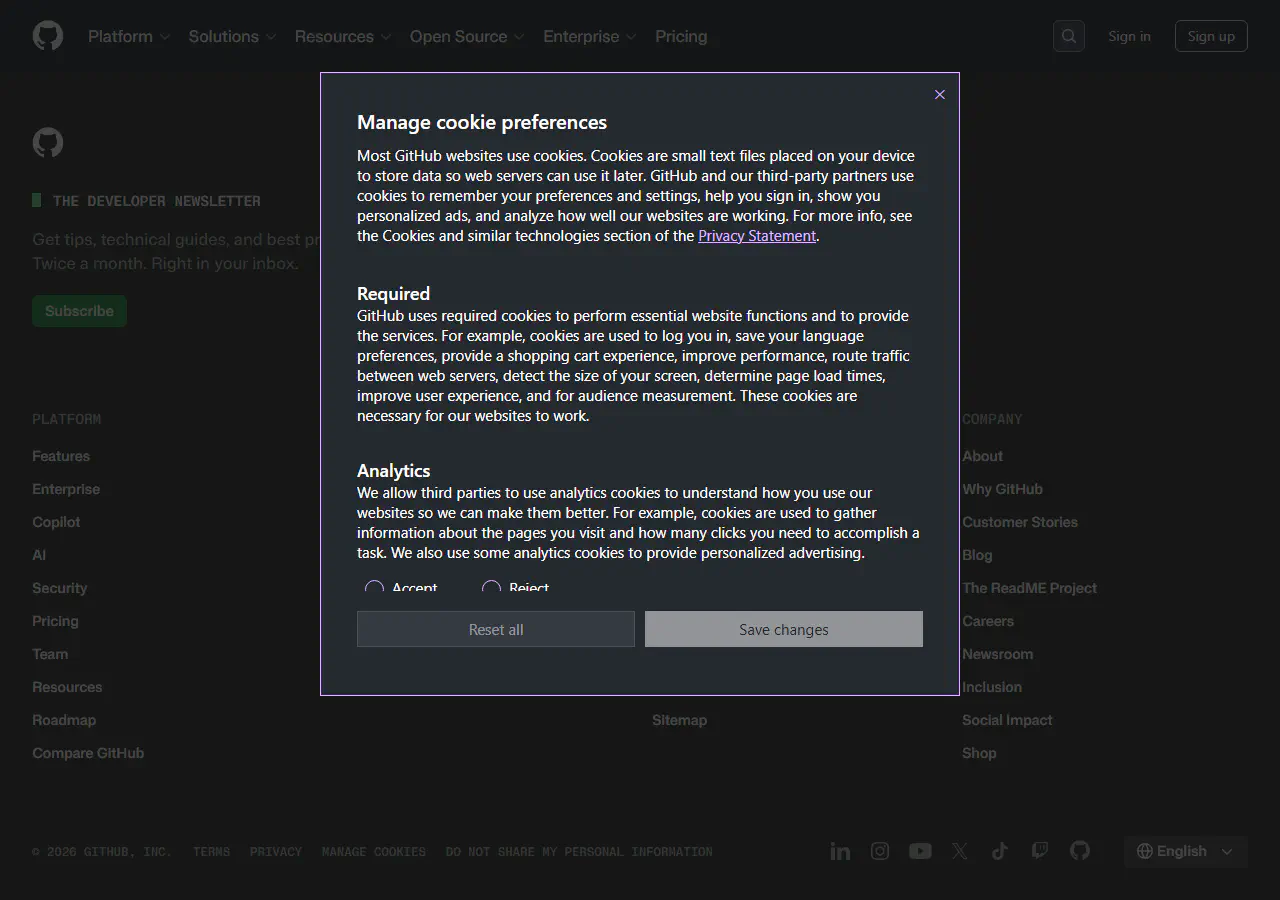Image resolution: width=1280 pixels, height=900 pixels.
Task: Open GitHub's X (Twitter) icon
Action: pyautogui.click(x=960, y=851)
